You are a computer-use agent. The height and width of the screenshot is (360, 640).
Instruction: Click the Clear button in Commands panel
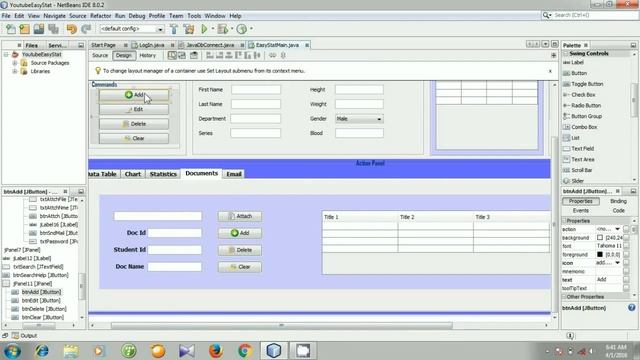(x=133, y=138)
